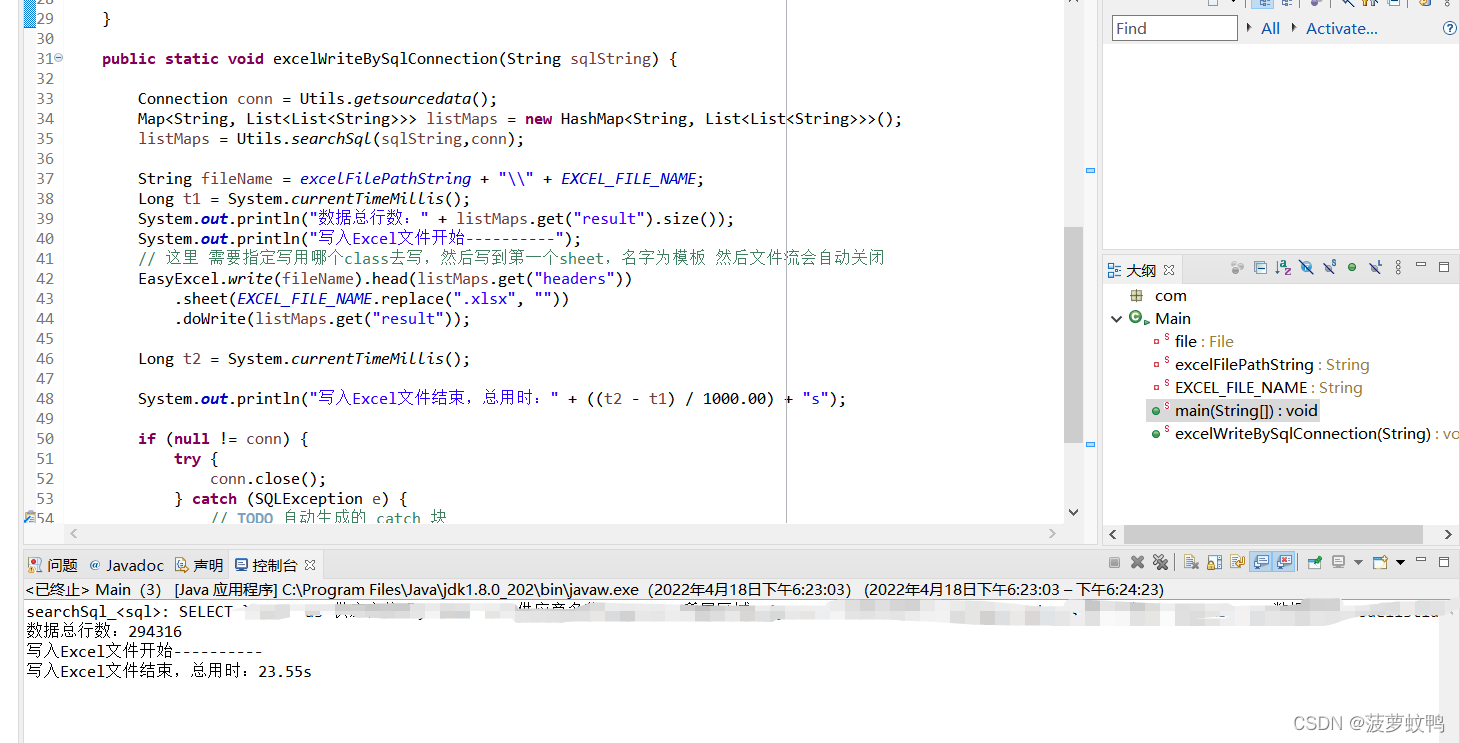Expand arrow before Activate... link
The height and width of the screenshot is (743, 1460).
coord(1295,29)
